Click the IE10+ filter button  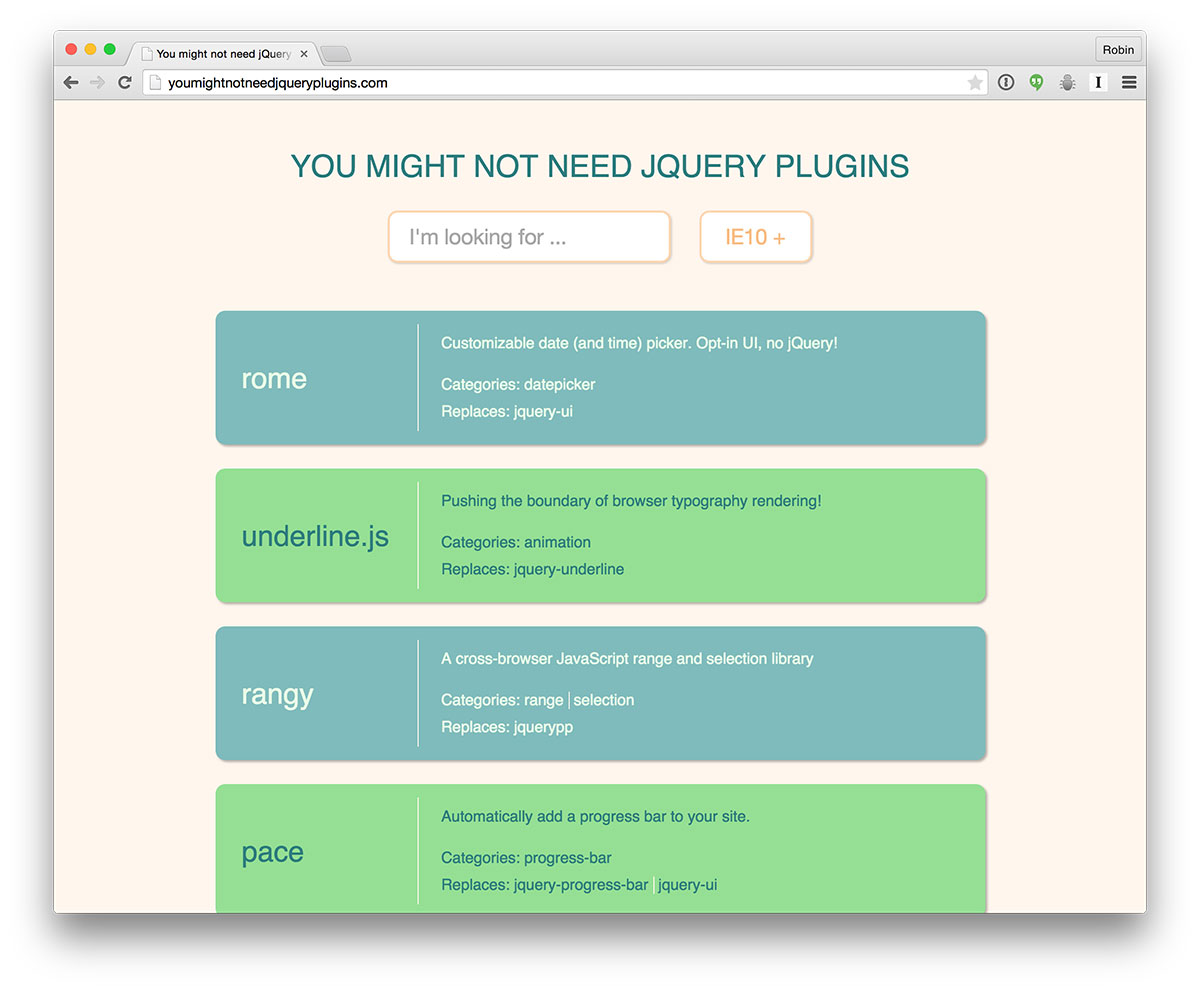(x=756, y=237)
